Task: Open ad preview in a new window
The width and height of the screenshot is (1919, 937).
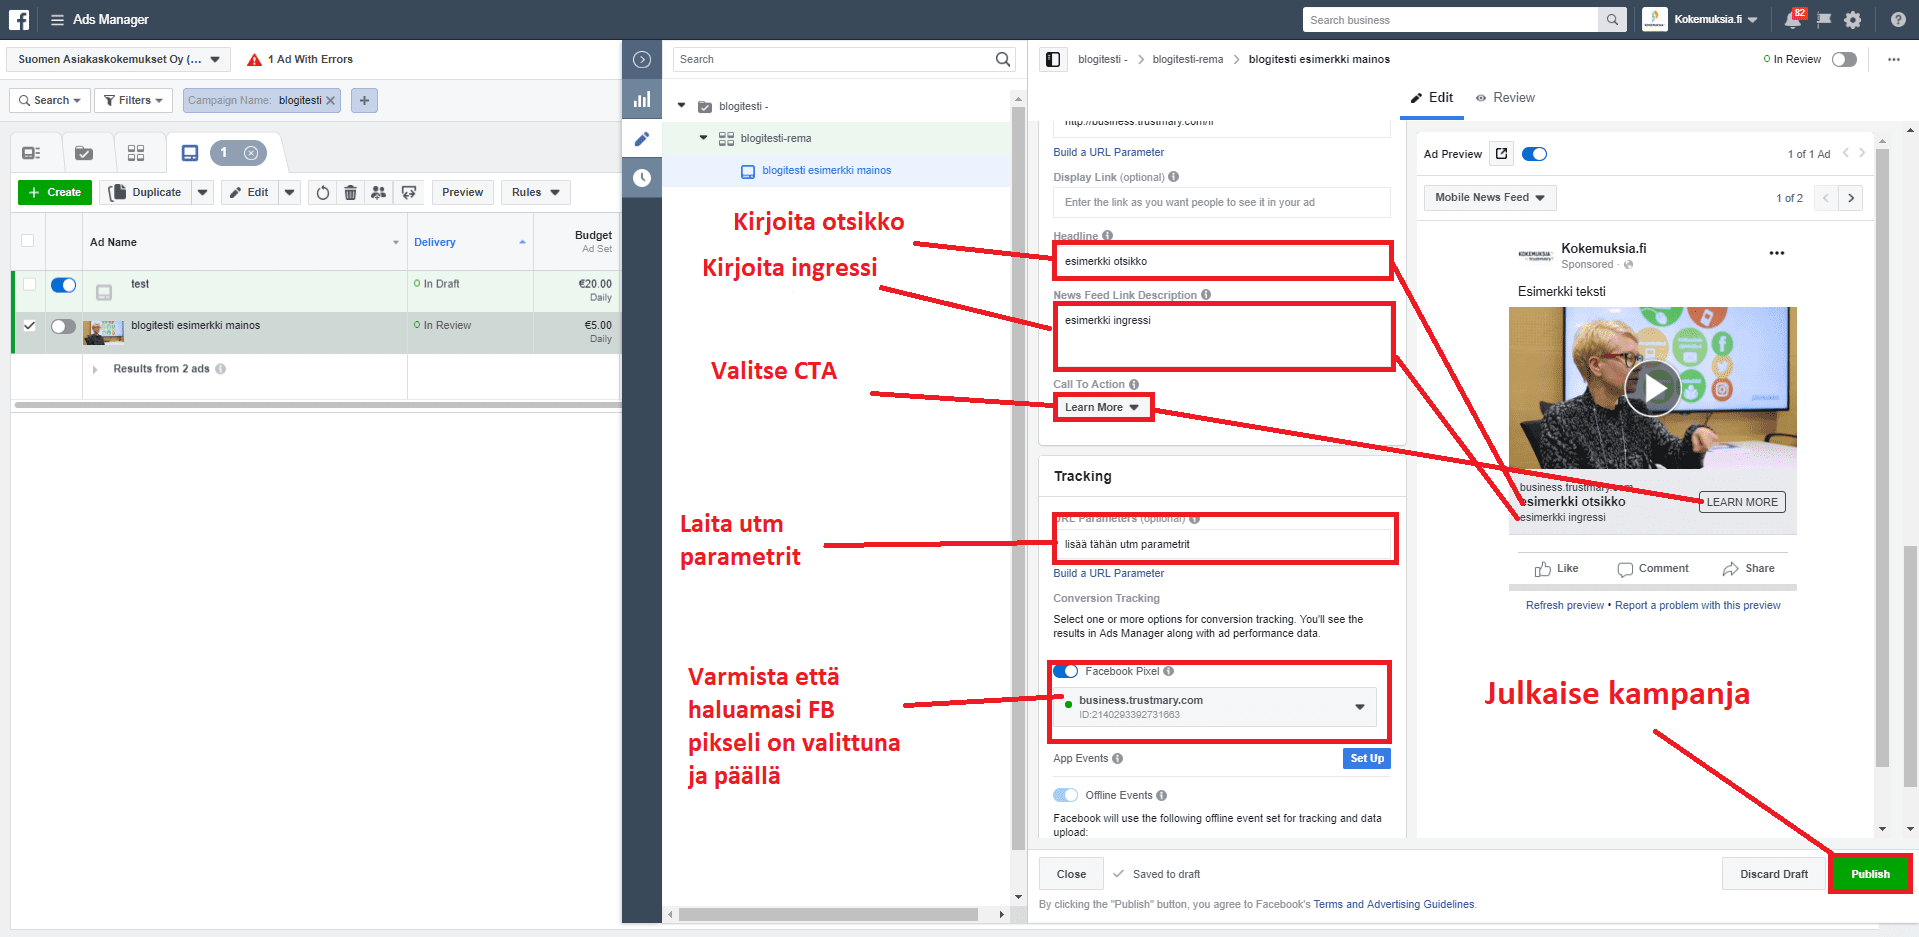Action: coord(1501,154)
